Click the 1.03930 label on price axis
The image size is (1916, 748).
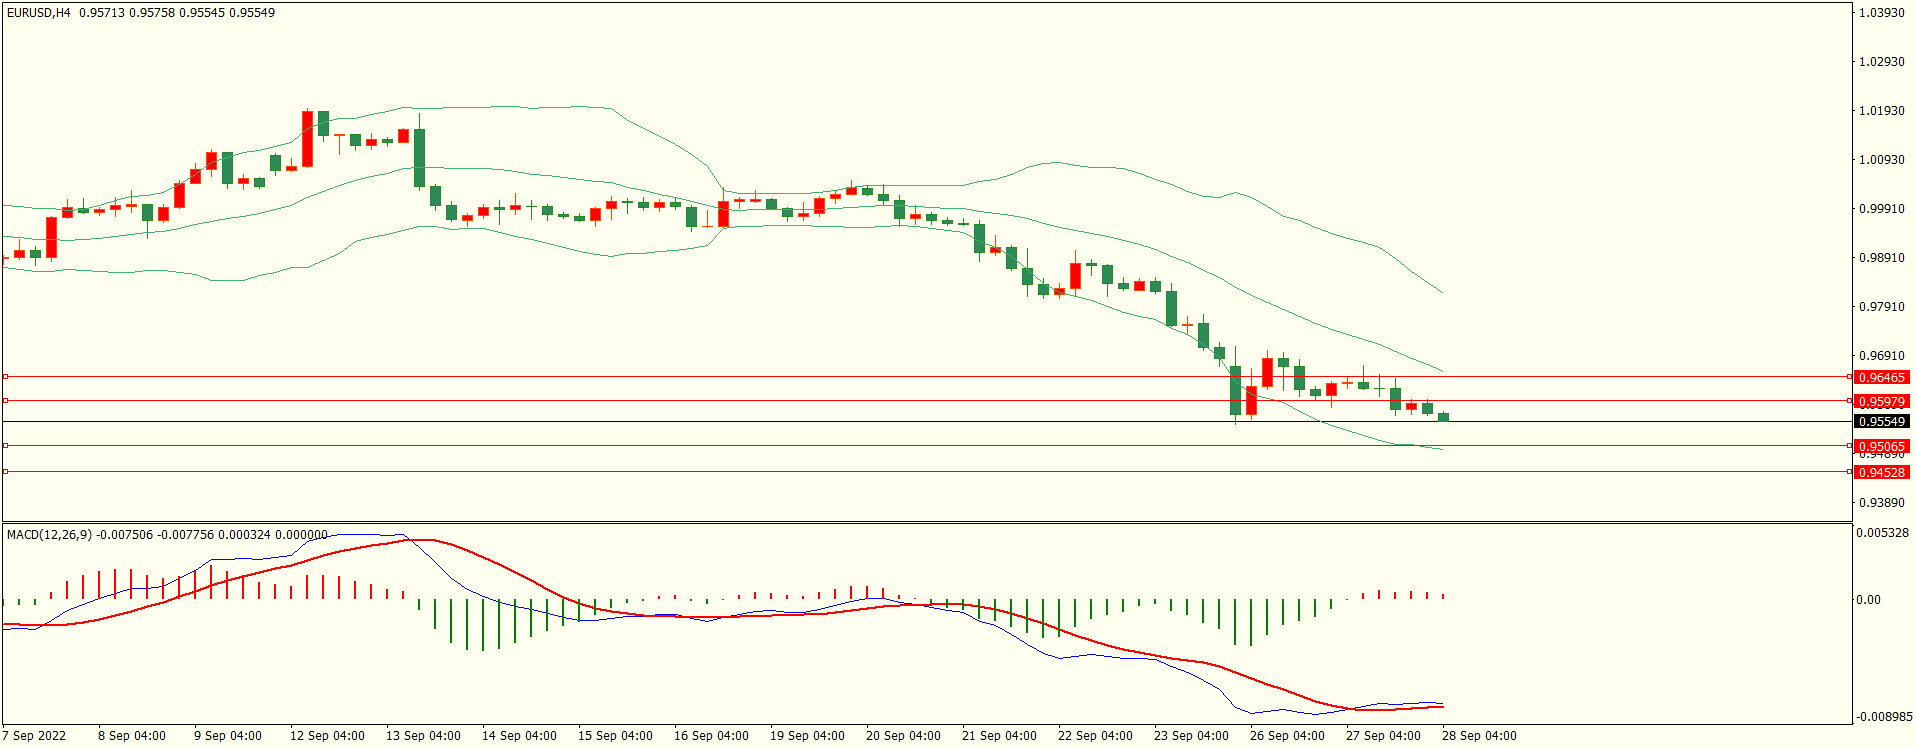pyautogui.click(x=1881, y=13)
